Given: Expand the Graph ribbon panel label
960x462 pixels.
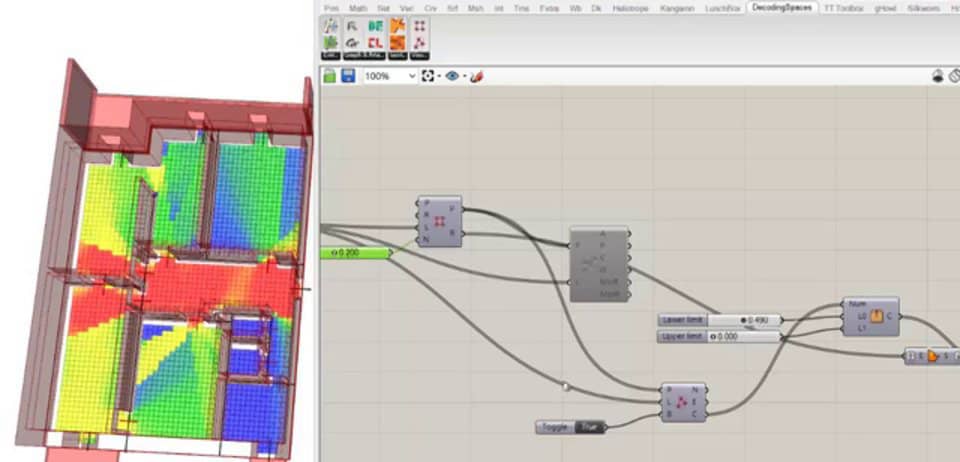Looking at the screenshot, I should tap(364, 56).
